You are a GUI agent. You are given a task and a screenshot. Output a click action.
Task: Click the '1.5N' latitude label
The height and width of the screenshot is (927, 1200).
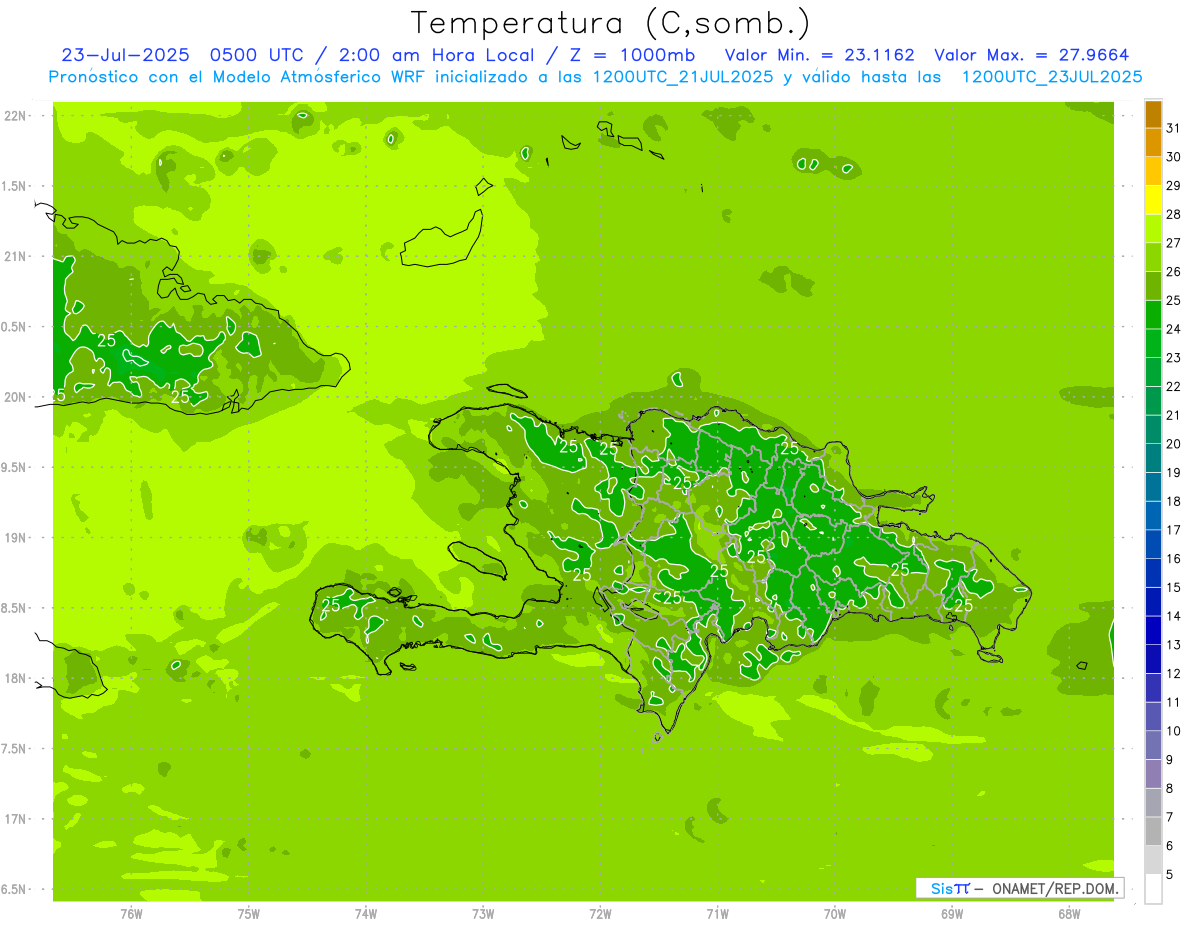(15, 186)
